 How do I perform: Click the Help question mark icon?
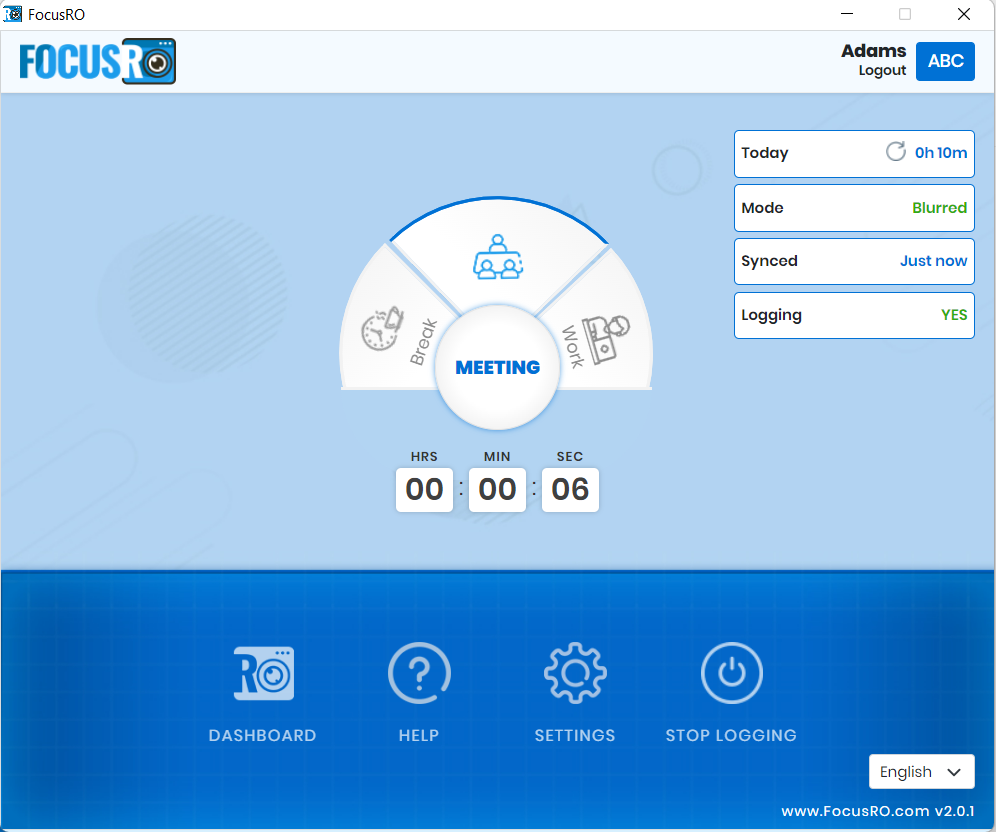[418, 673]
